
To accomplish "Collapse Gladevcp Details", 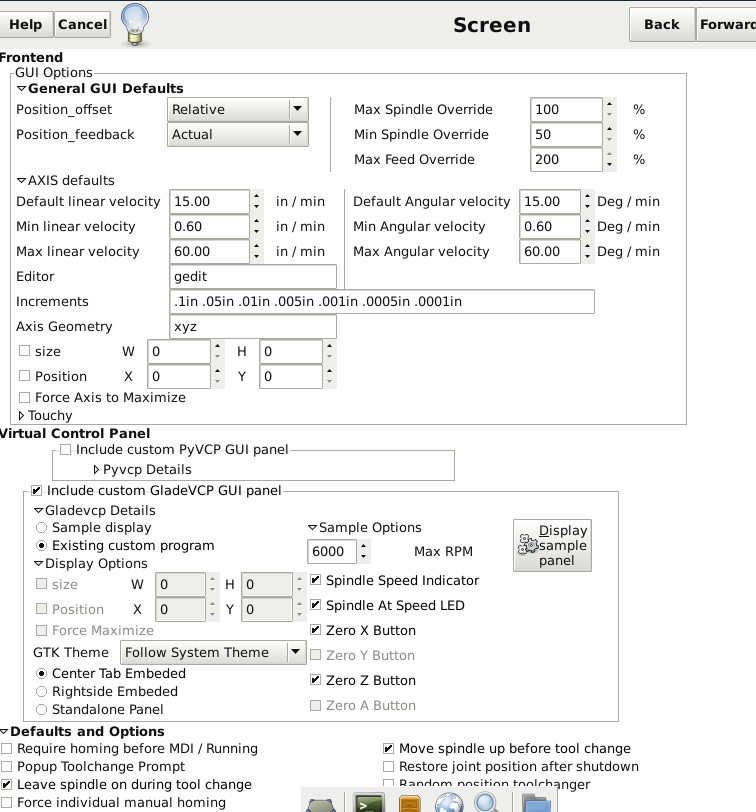I will [x=39, y=510].
